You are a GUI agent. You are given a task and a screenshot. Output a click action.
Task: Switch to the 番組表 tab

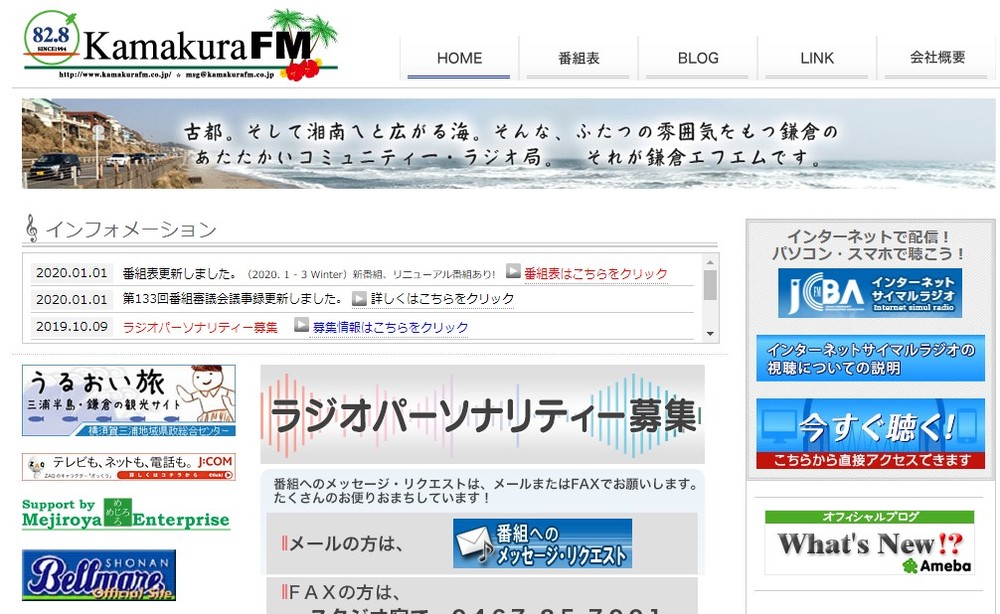(577, 58)
